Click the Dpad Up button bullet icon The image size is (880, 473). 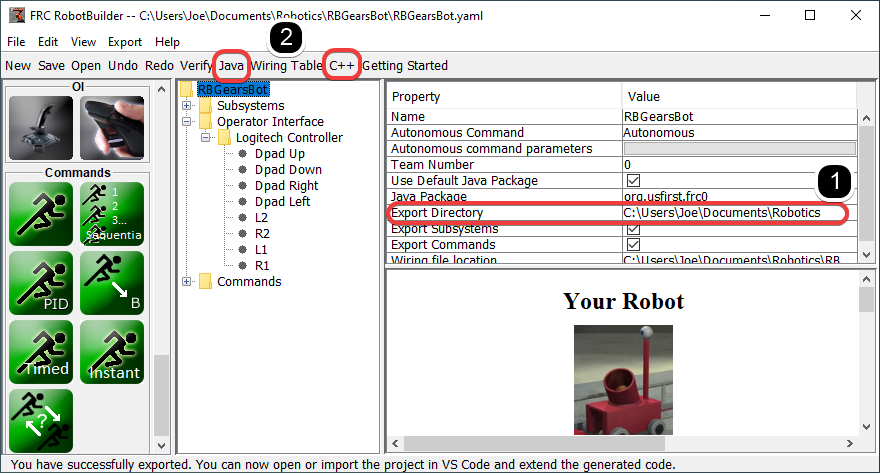pos(242,153)
